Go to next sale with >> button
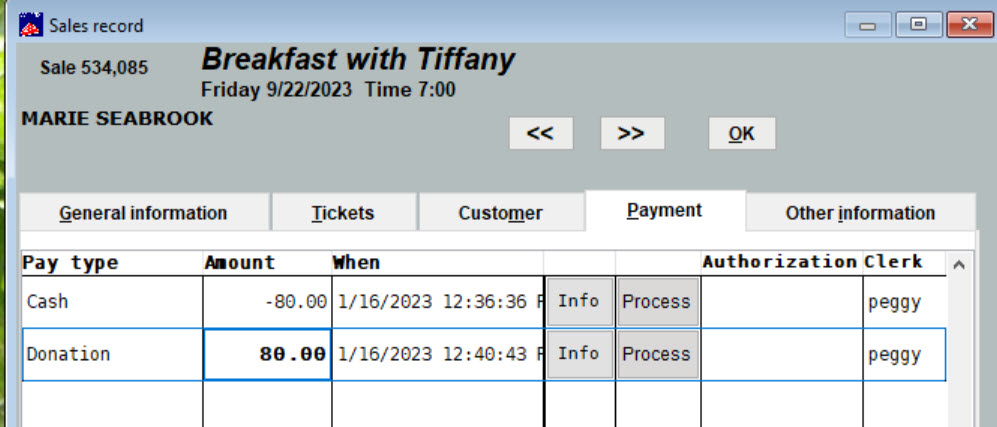Image resolution: width=997 pixels, height=427 pixels. (x=632, y=133)
